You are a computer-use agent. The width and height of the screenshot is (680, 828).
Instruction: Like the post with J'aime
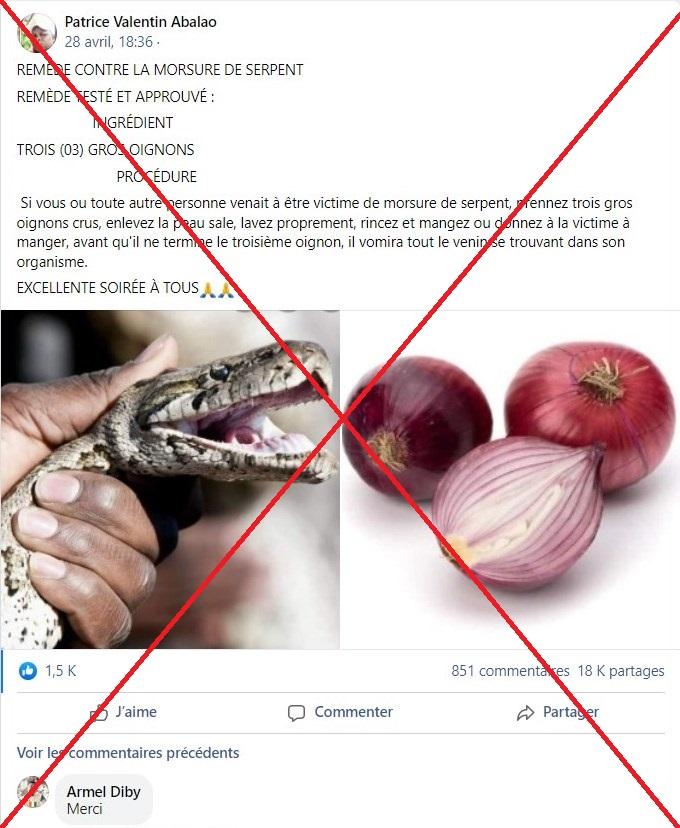pyautogui.click(x=124, y=712)
